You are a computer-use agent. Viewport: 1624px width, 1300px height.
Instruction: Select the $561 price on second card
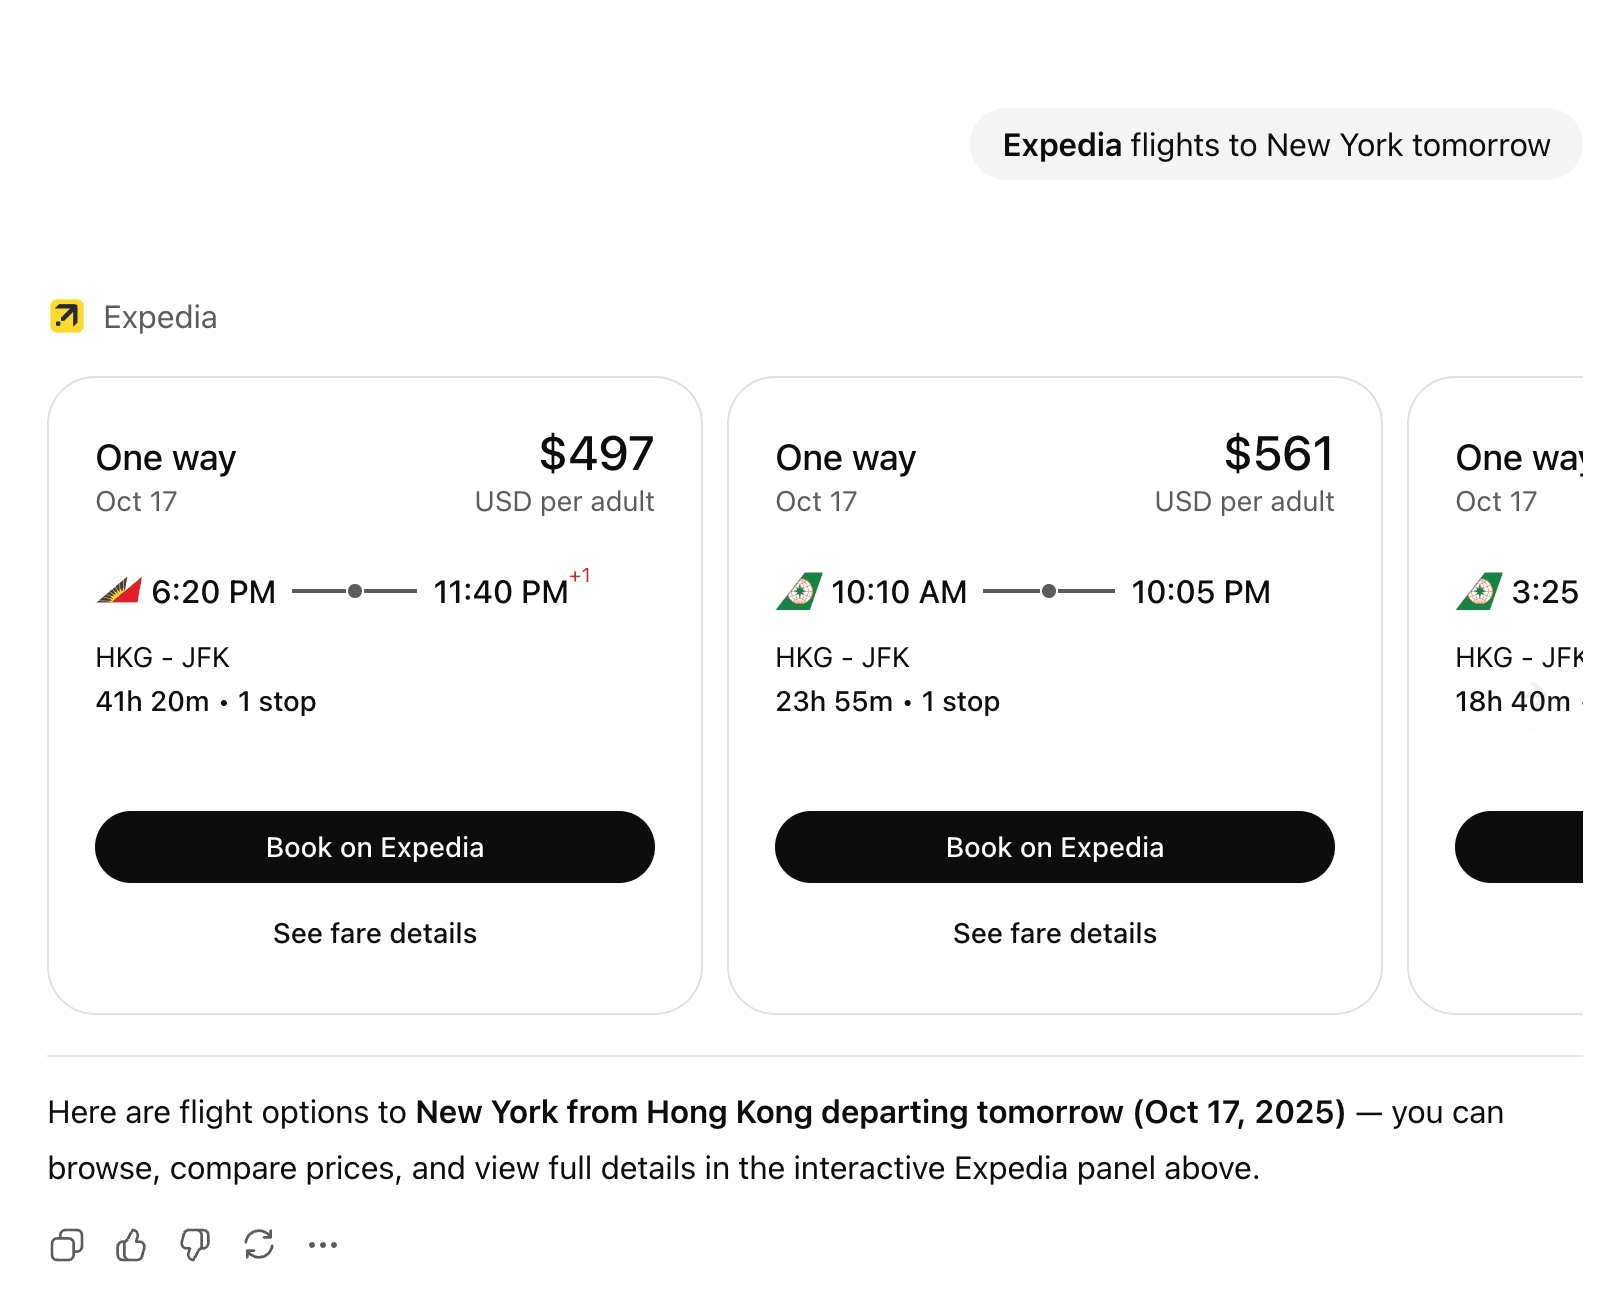1279,454
